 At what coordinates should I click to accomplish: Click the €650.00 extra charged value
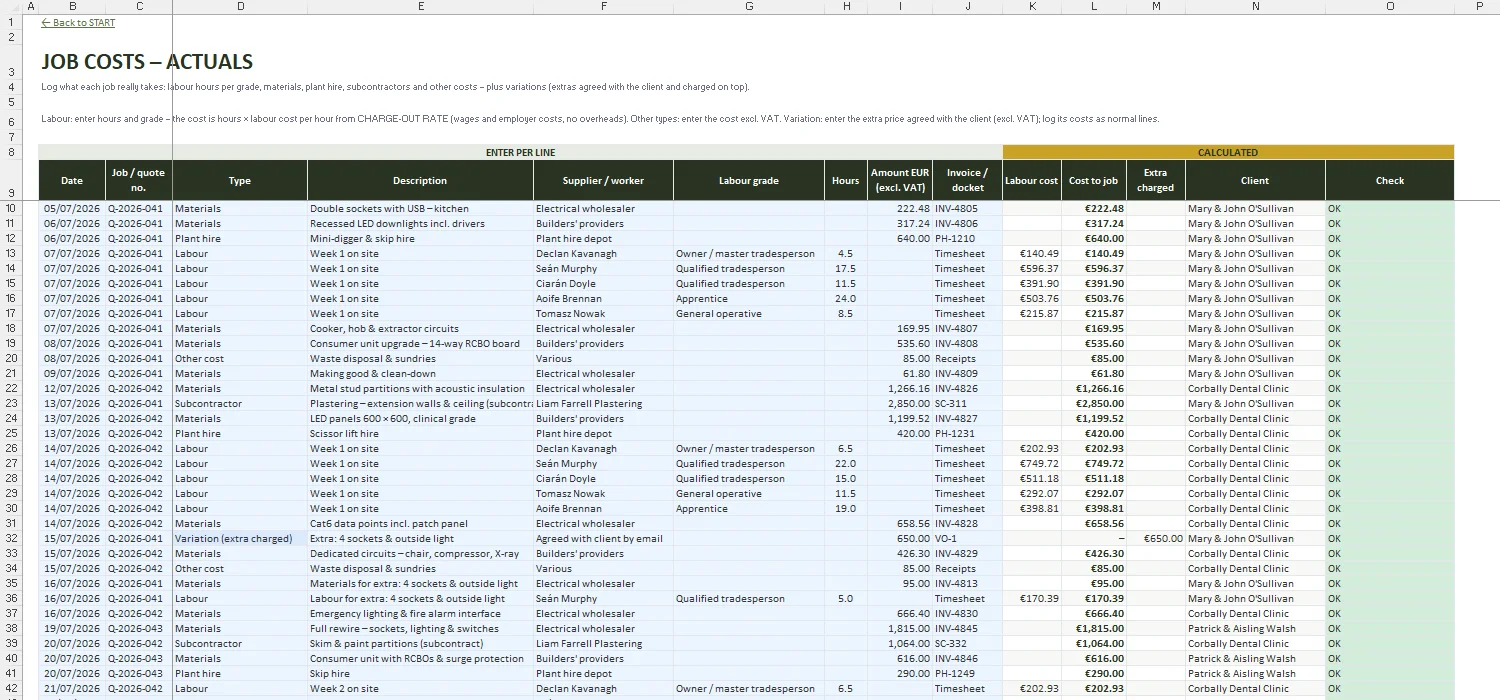pyautogui.click(x=1156, y=539)
